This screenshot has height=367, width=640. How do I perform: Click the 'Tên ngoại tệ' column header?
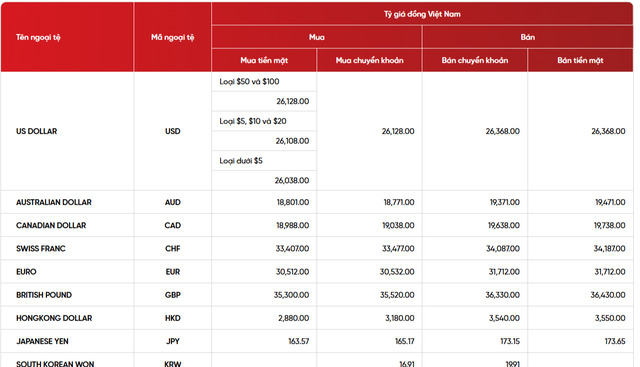click(x=38, y=37)
